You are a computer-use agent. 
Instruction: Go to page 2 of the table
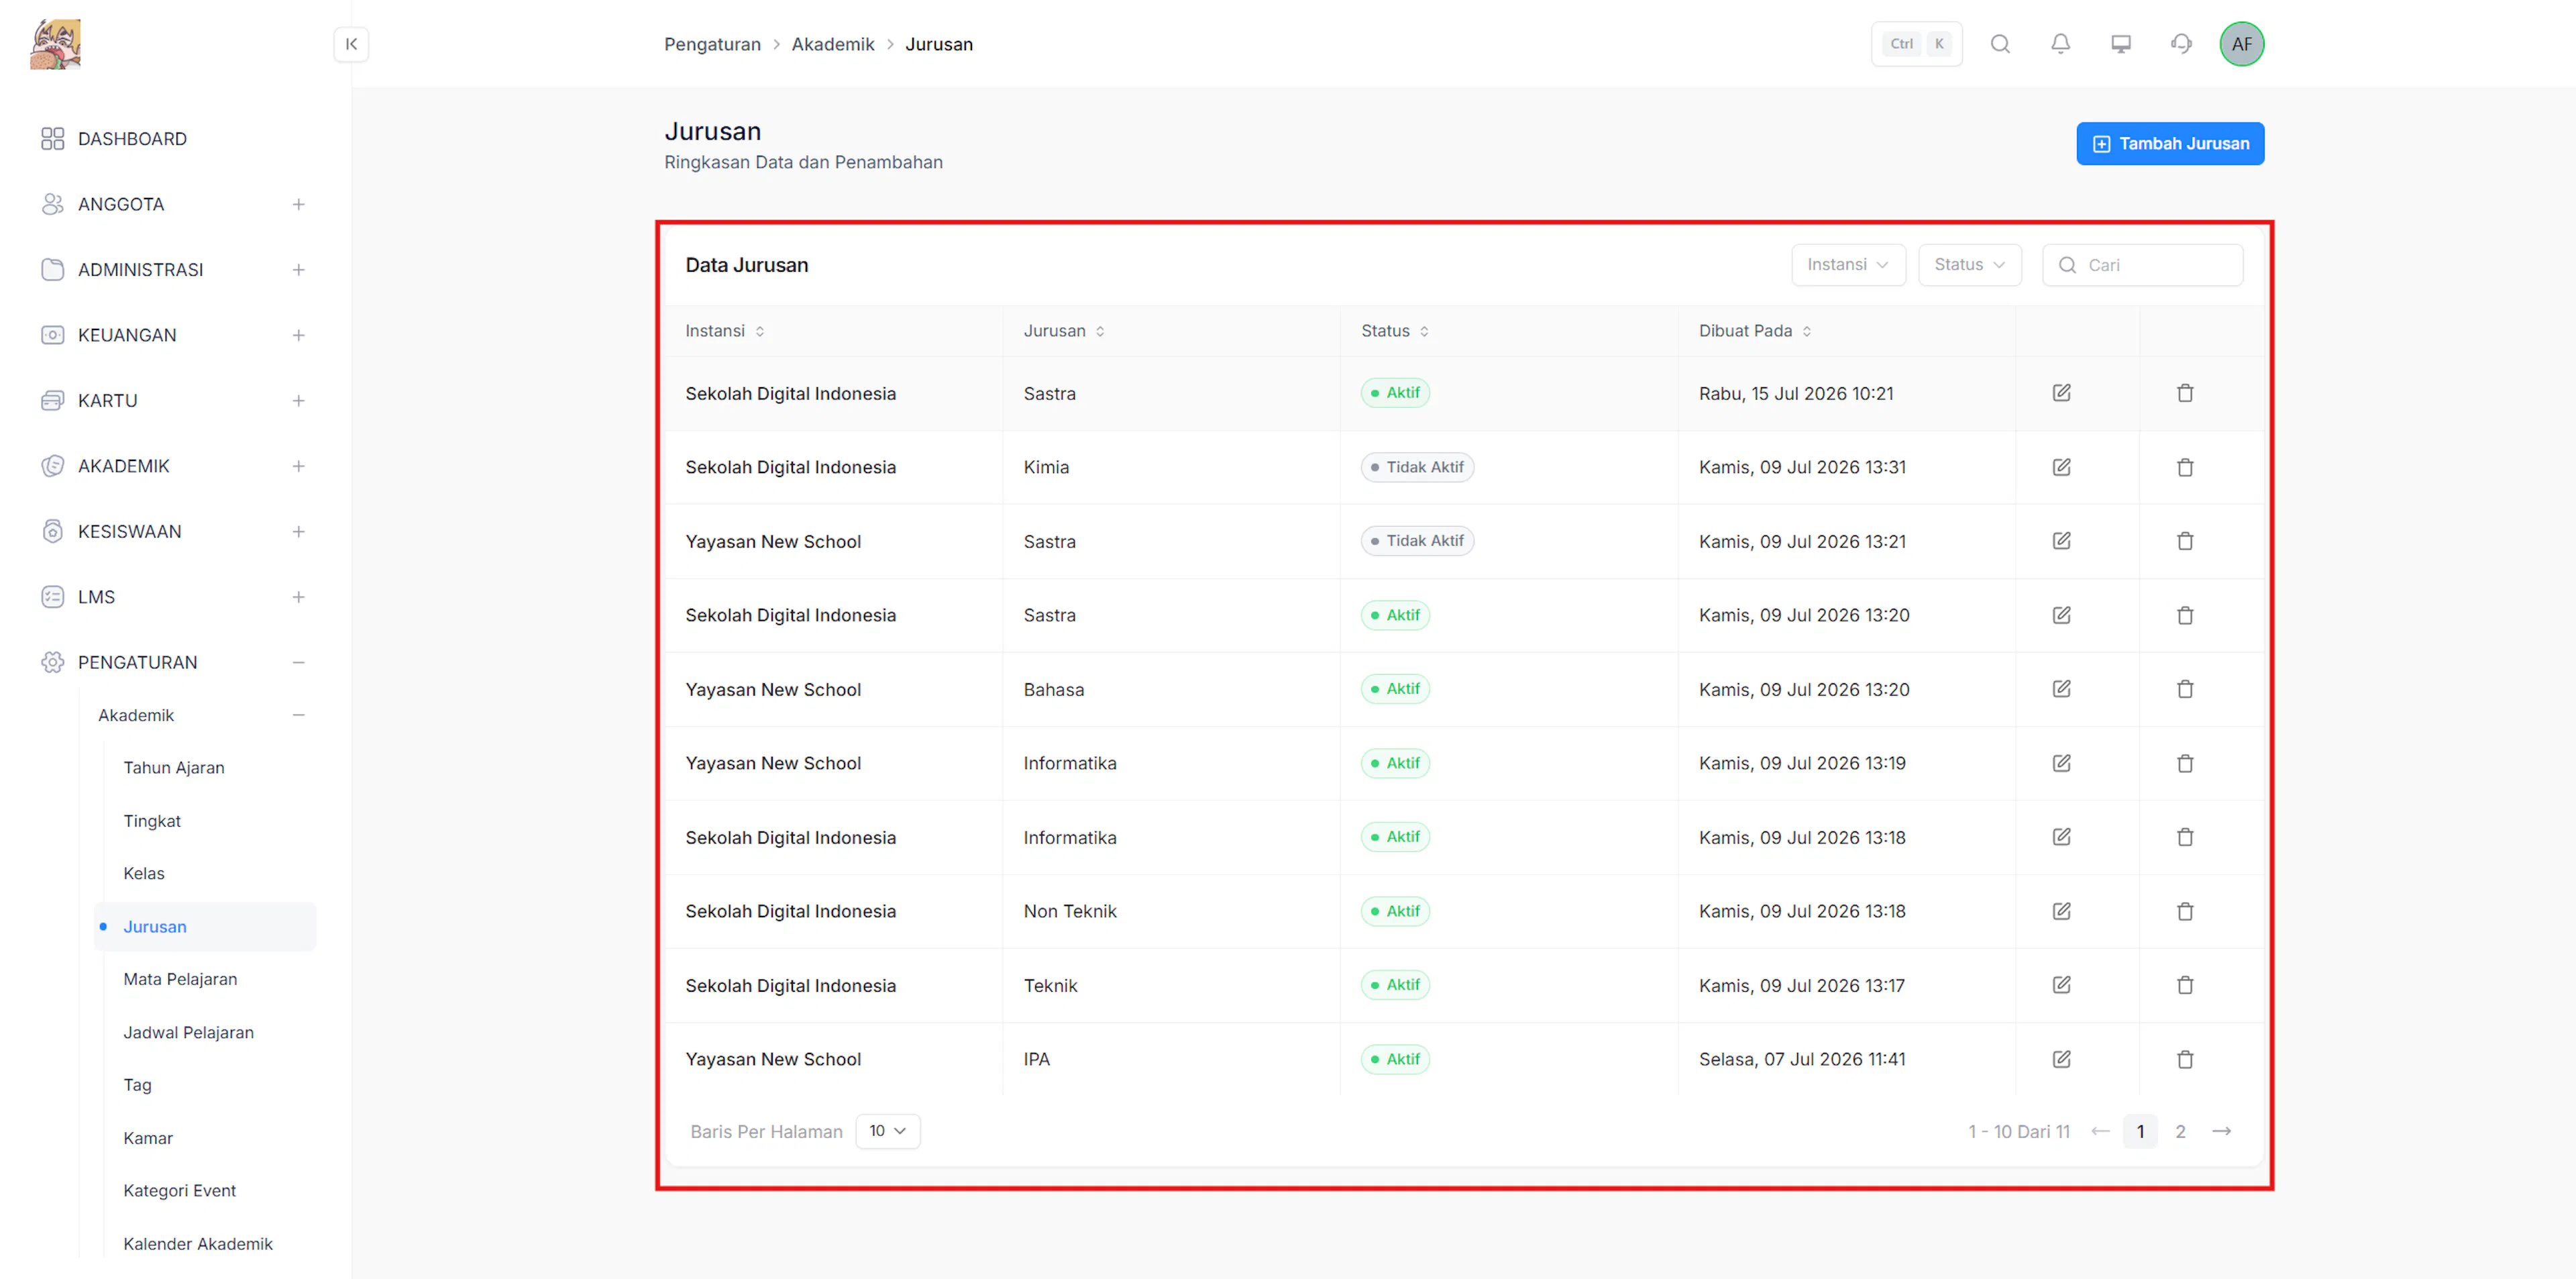click(2180, 1131)
